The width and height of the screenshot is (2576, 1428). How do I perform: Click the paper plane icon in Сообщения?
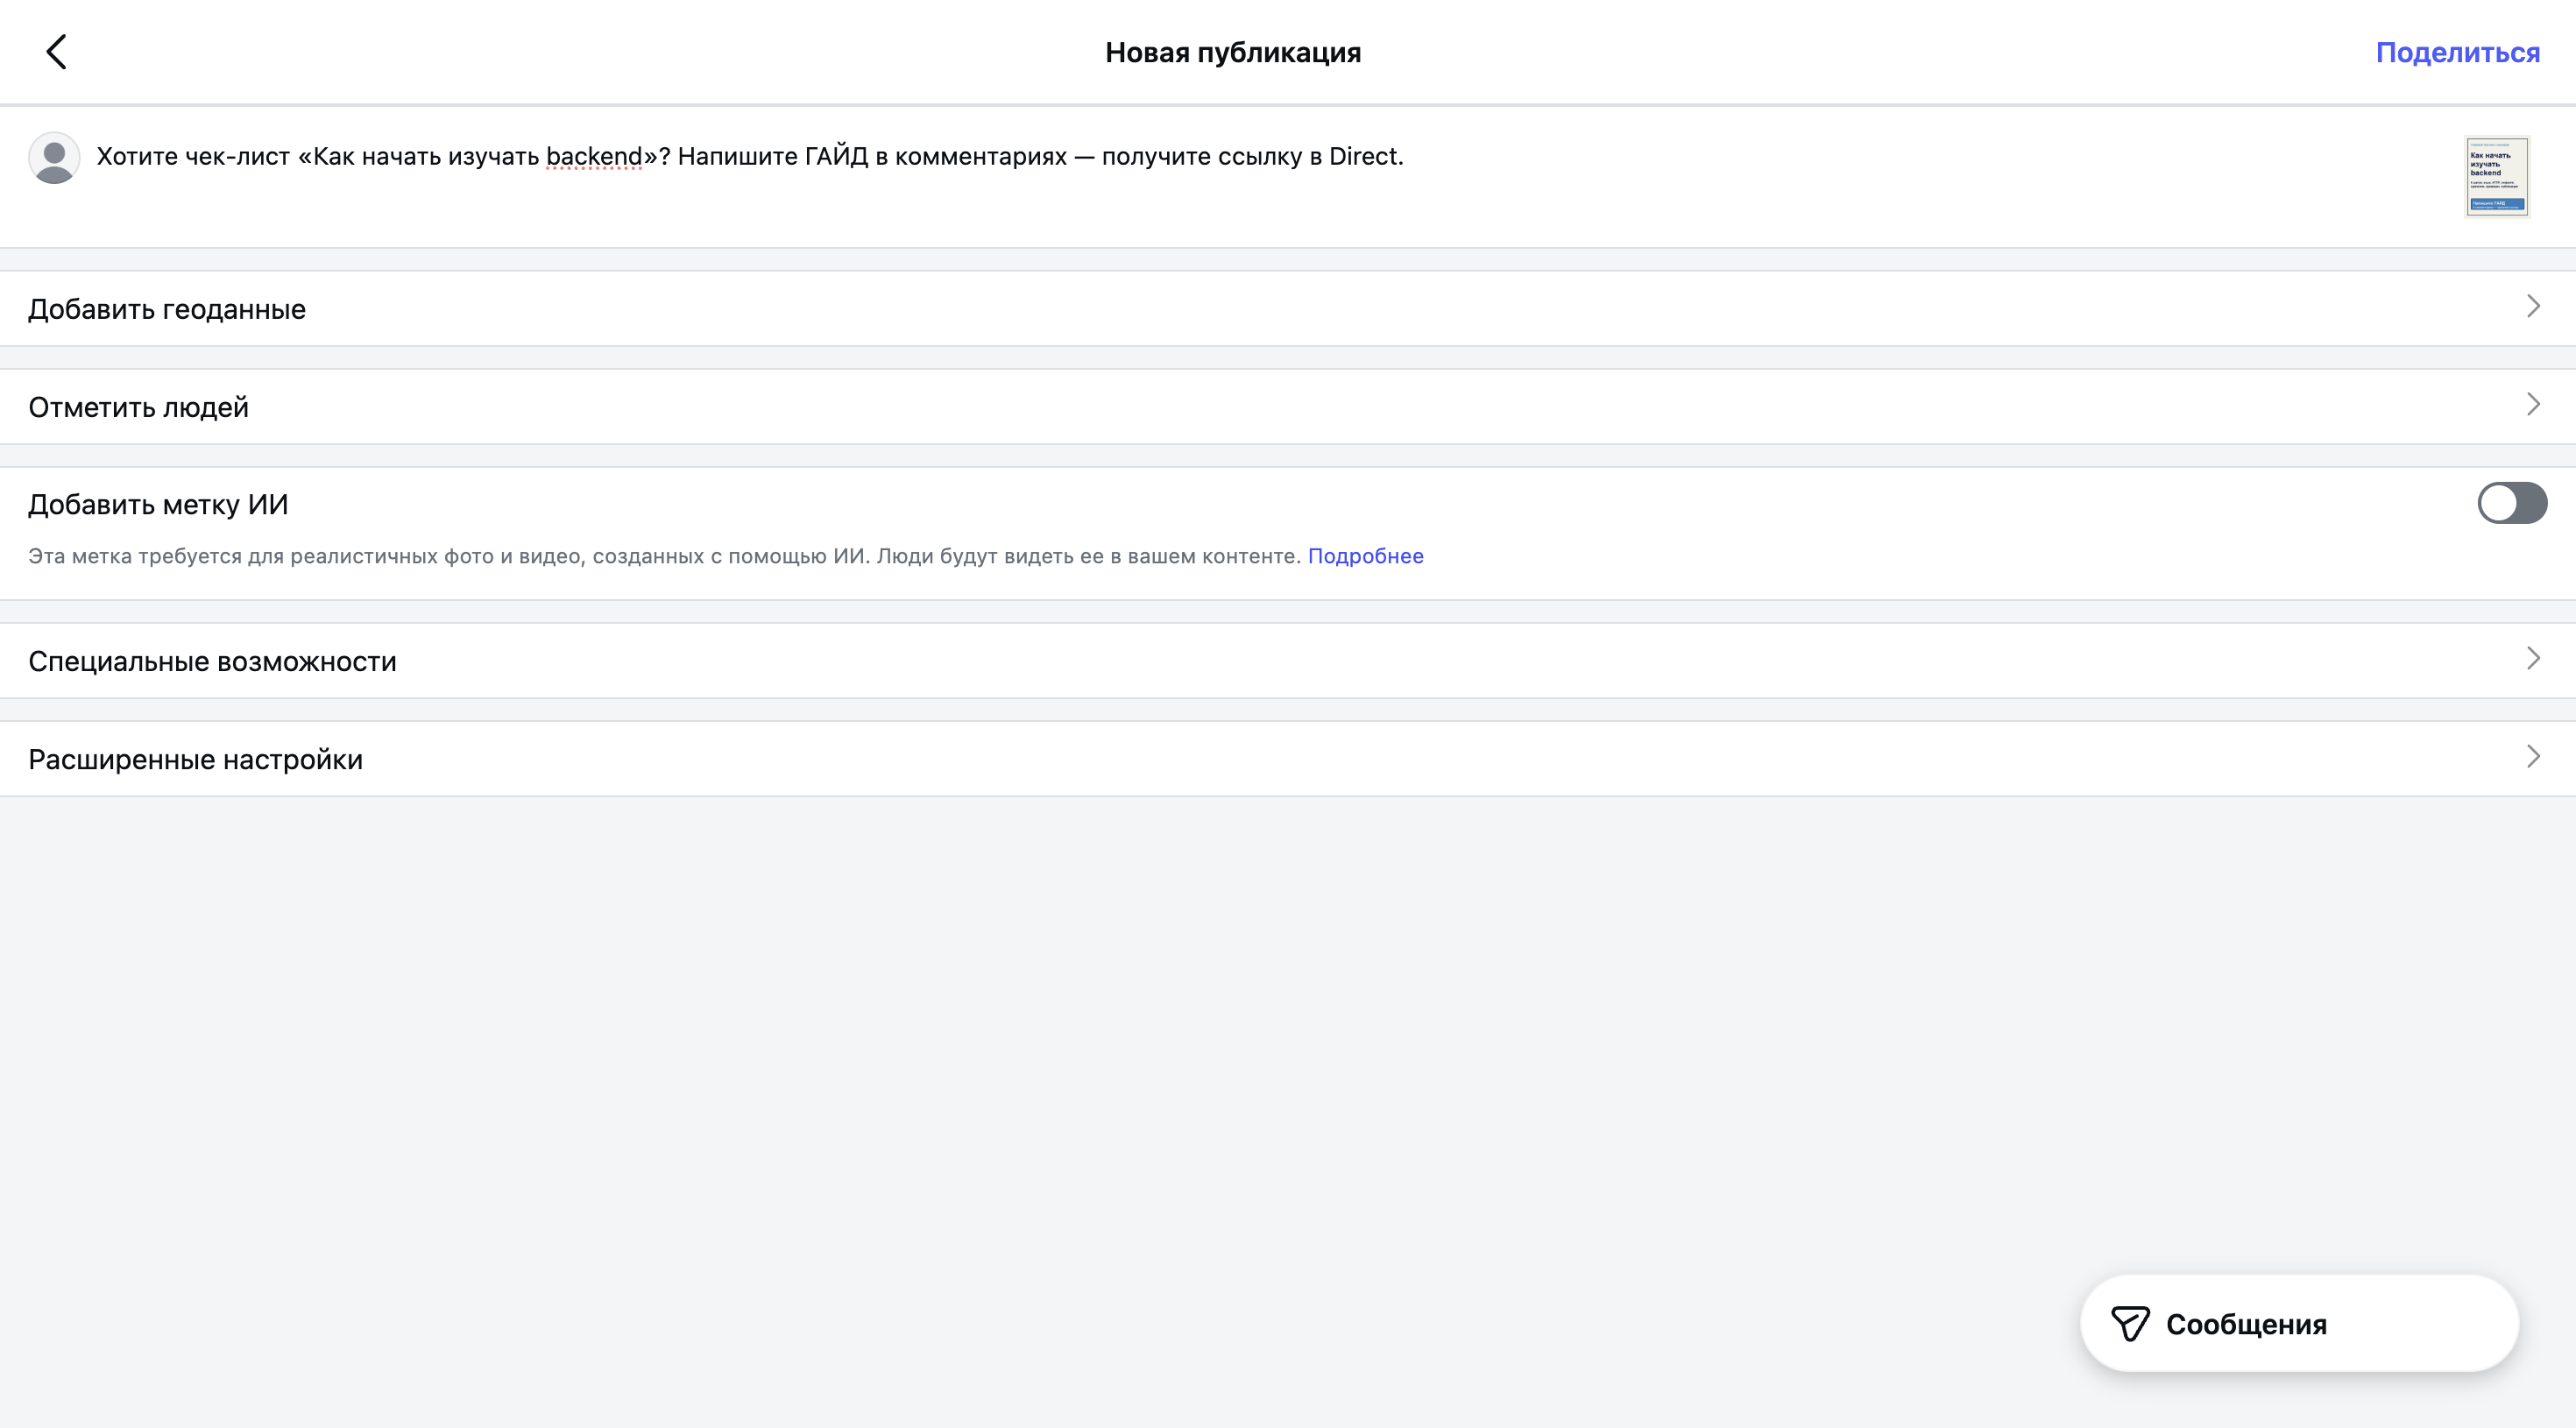[x=2130, y=1324]
